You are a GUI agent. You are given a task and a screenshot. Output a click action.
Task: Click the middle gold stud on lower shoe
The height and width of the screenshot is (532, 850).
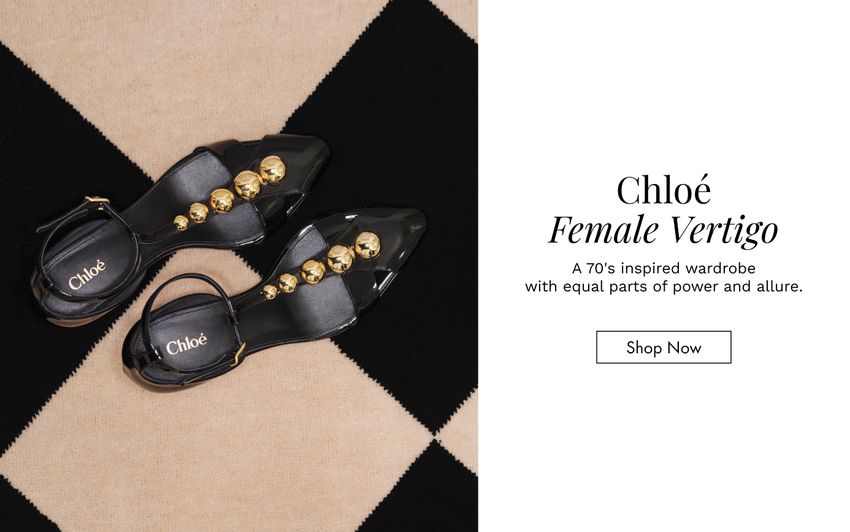tap(313, 271)
